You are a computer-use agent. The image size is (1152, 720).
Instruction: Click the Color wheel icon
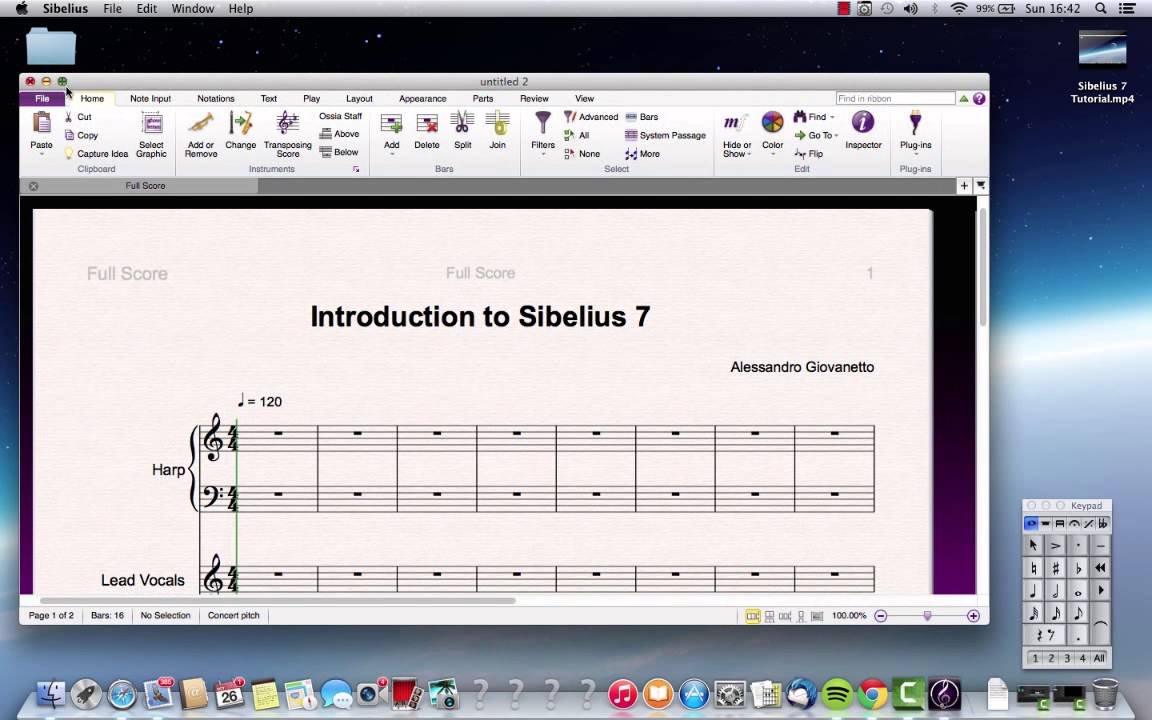pos(772,123)
